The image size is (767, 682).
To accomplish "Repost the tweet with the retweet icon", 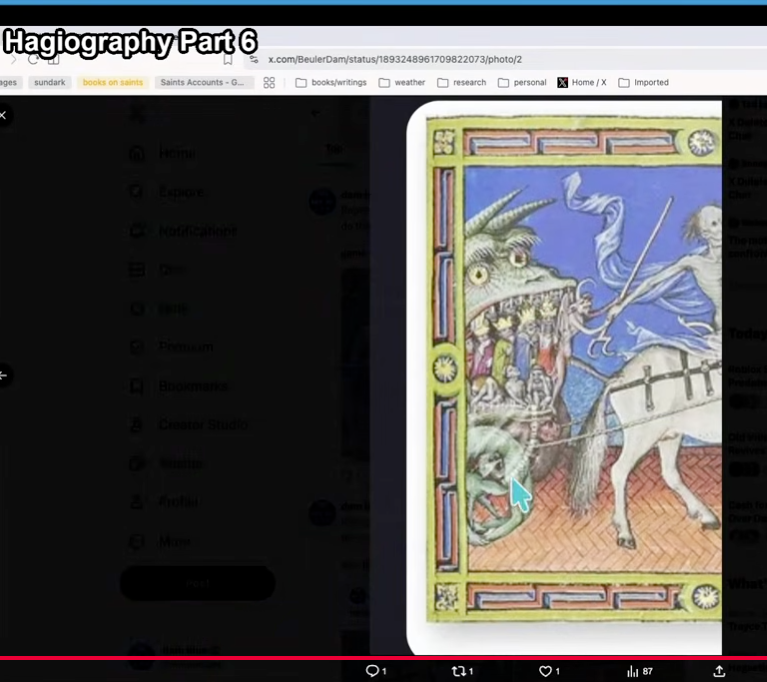I will coord(462,671).
